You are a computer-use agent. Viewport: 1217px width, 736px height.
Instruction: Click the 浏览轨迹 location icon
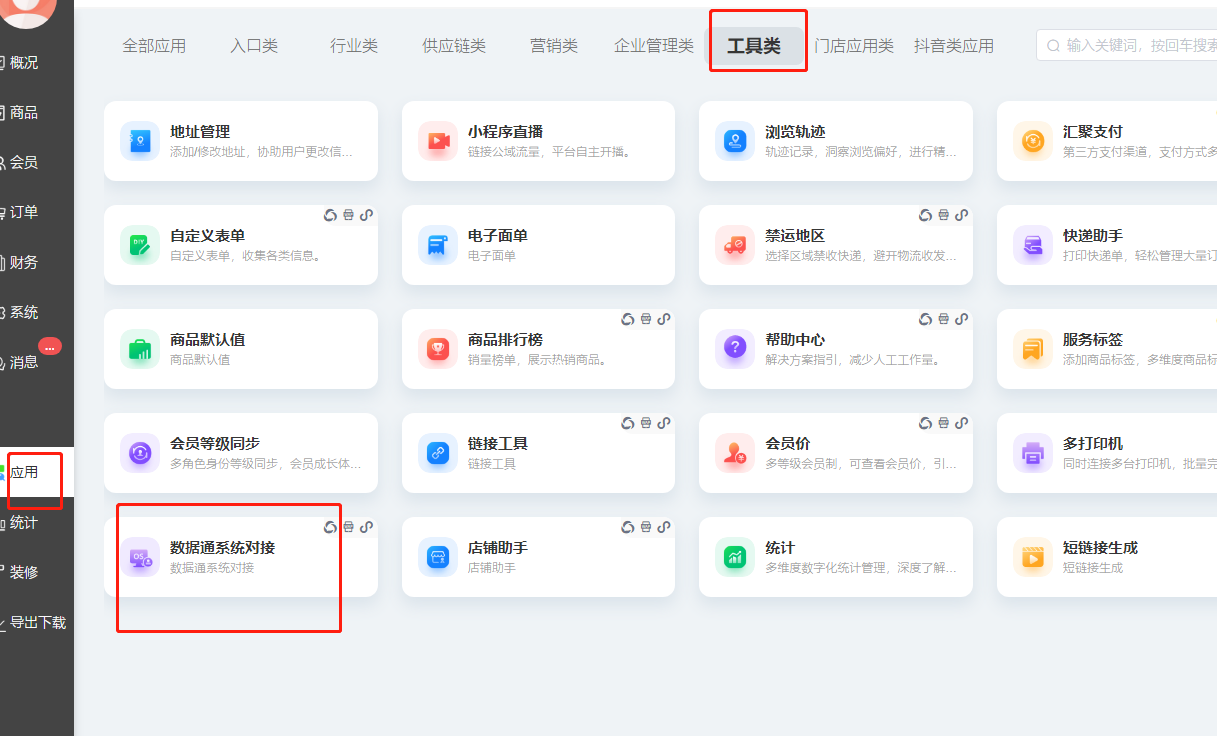(734, 141)
